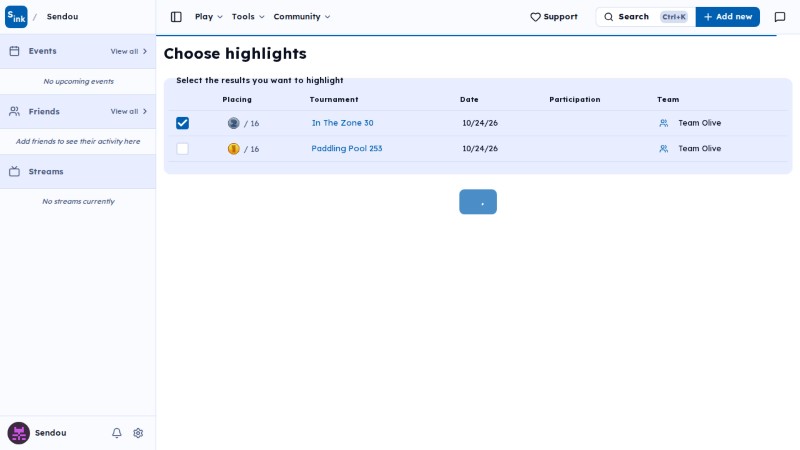Open the chat bubble icon
This screenshot has height=450, width=800.
[x=780, y=17]
